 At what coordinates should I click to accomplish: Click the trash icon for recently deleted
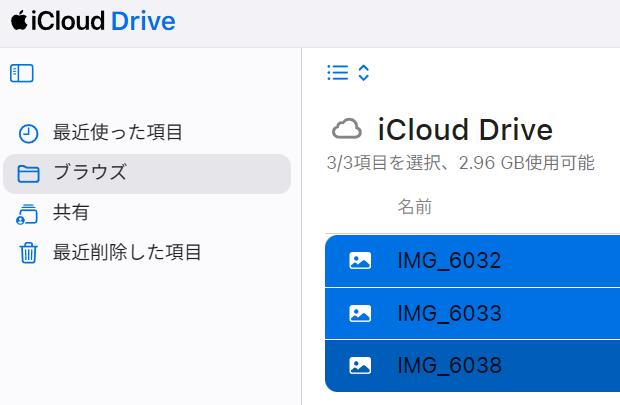[x=28, y=253]
